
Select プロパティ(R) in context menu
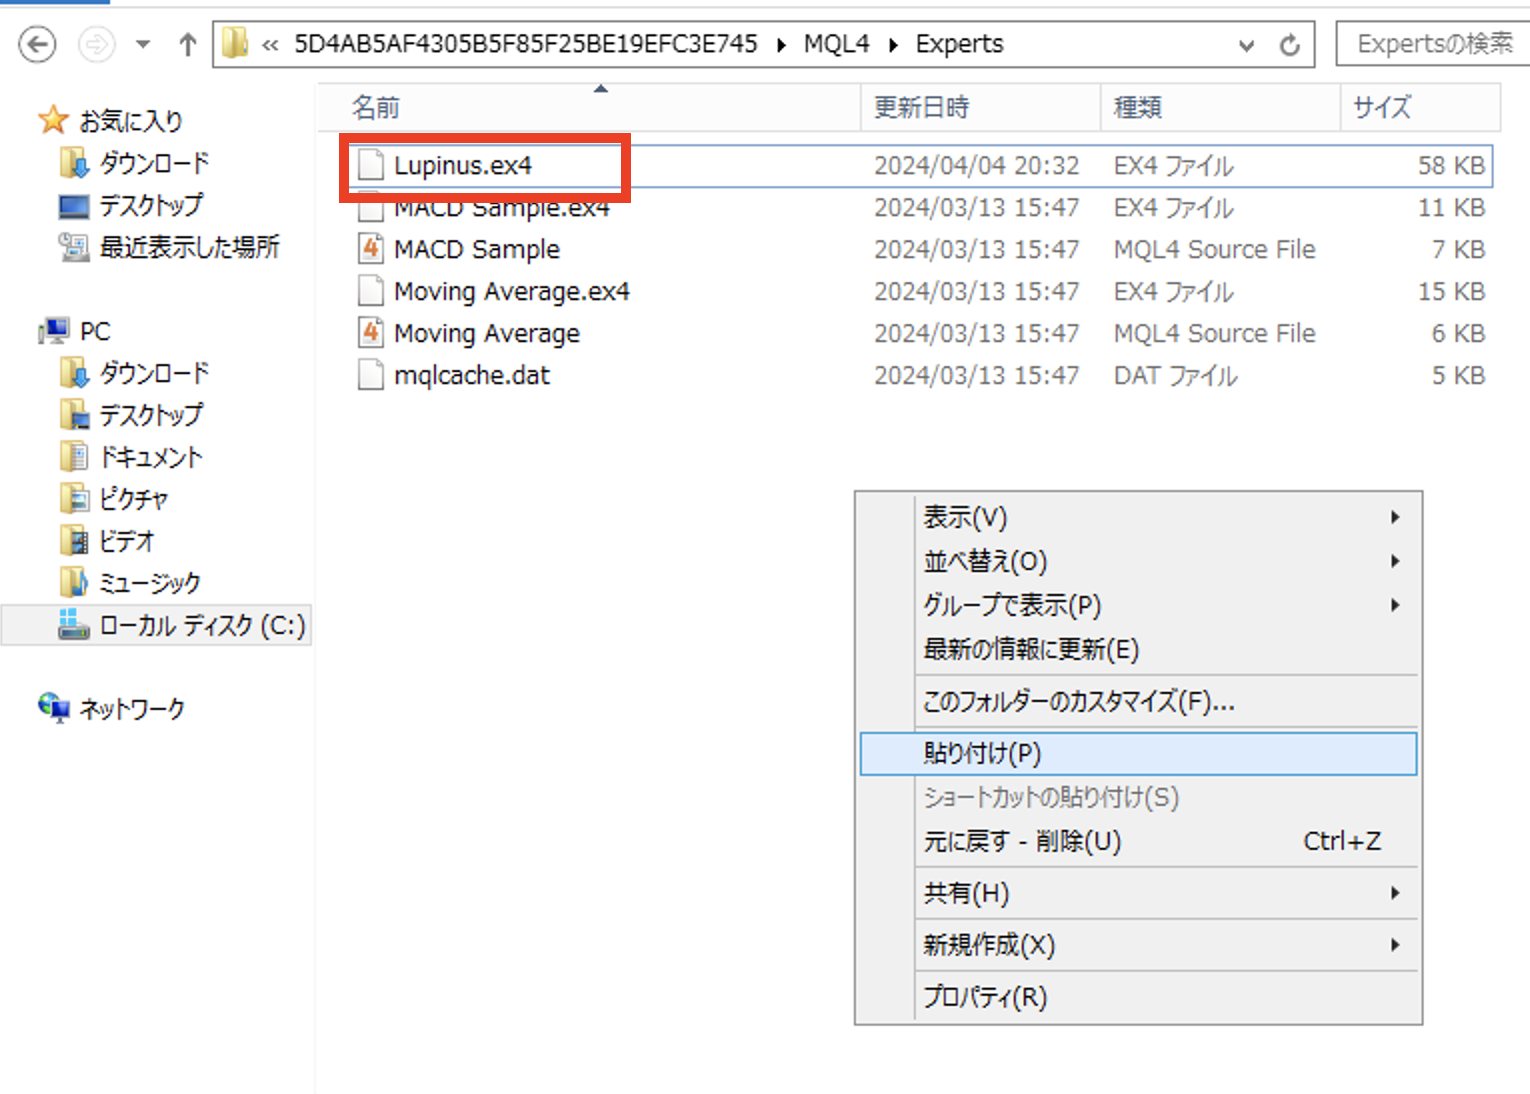point(985,997)
